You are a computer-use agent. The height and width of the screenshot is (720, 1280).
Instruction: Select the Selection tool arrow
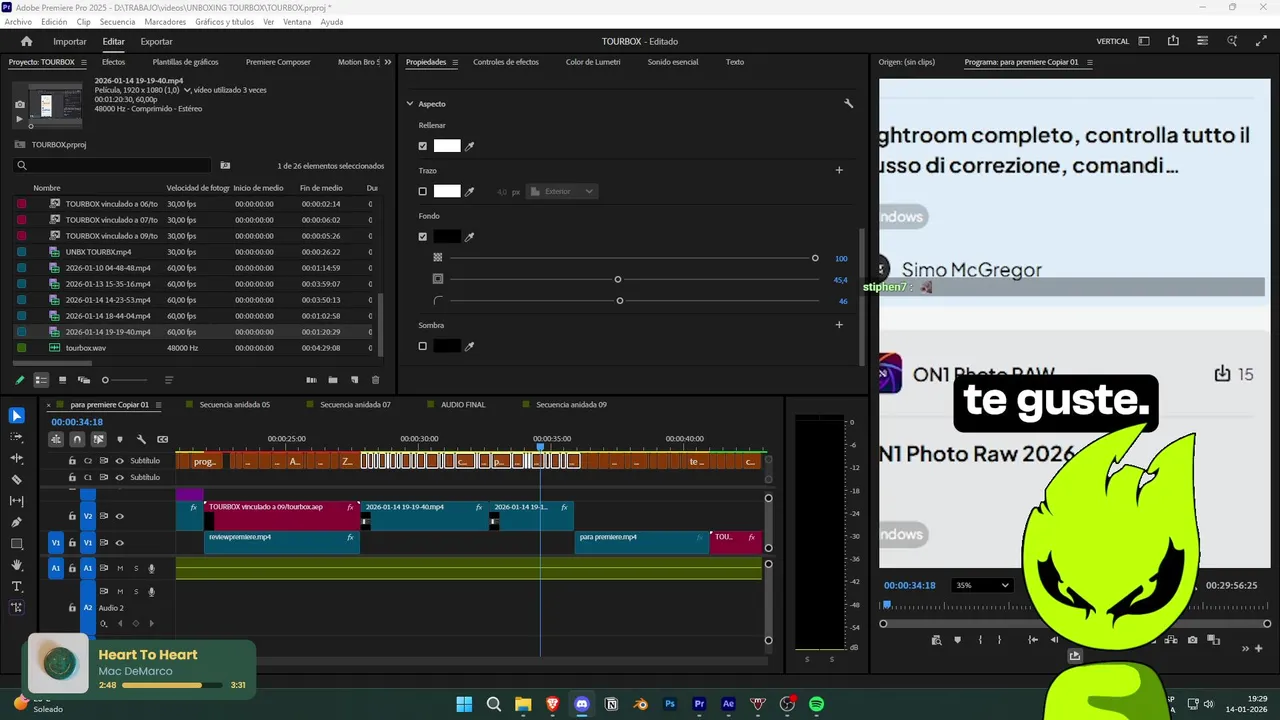coord(16,415)
